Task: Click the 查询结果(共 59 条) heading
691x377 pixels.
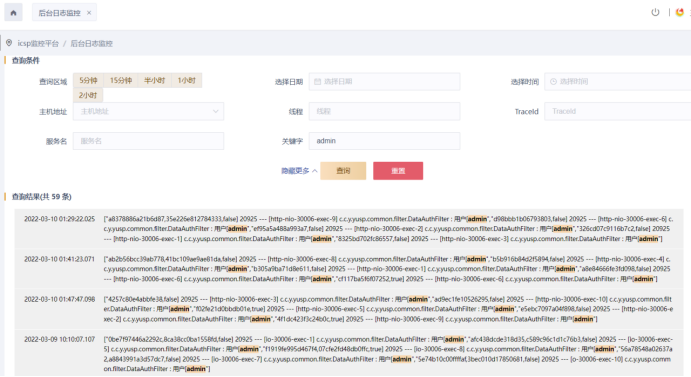Action: point(41,197)
